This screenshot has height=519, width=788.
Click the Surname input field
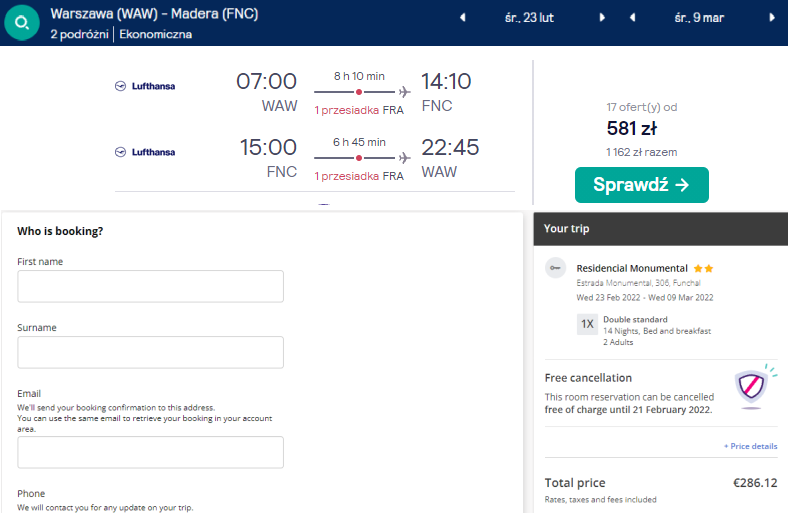click(150, 352)
